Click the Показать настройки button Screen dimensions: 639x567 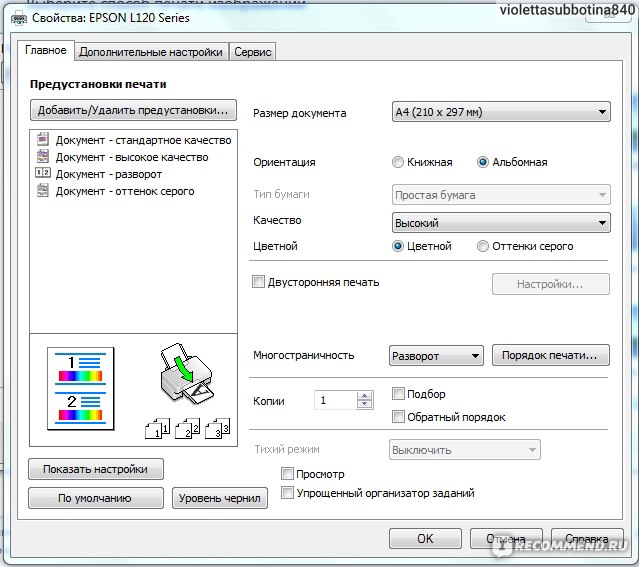coord(96,469)
